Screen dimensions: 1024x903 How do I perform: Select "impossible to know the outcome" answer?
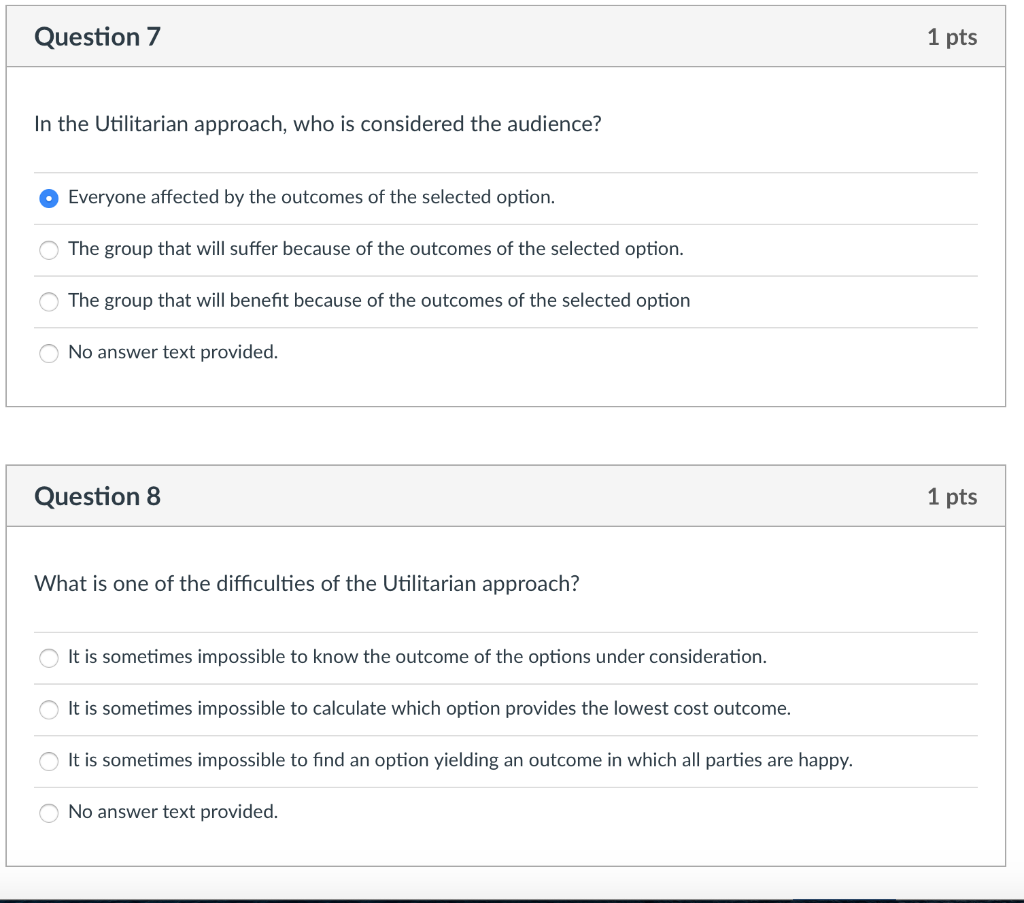point(49,658)
